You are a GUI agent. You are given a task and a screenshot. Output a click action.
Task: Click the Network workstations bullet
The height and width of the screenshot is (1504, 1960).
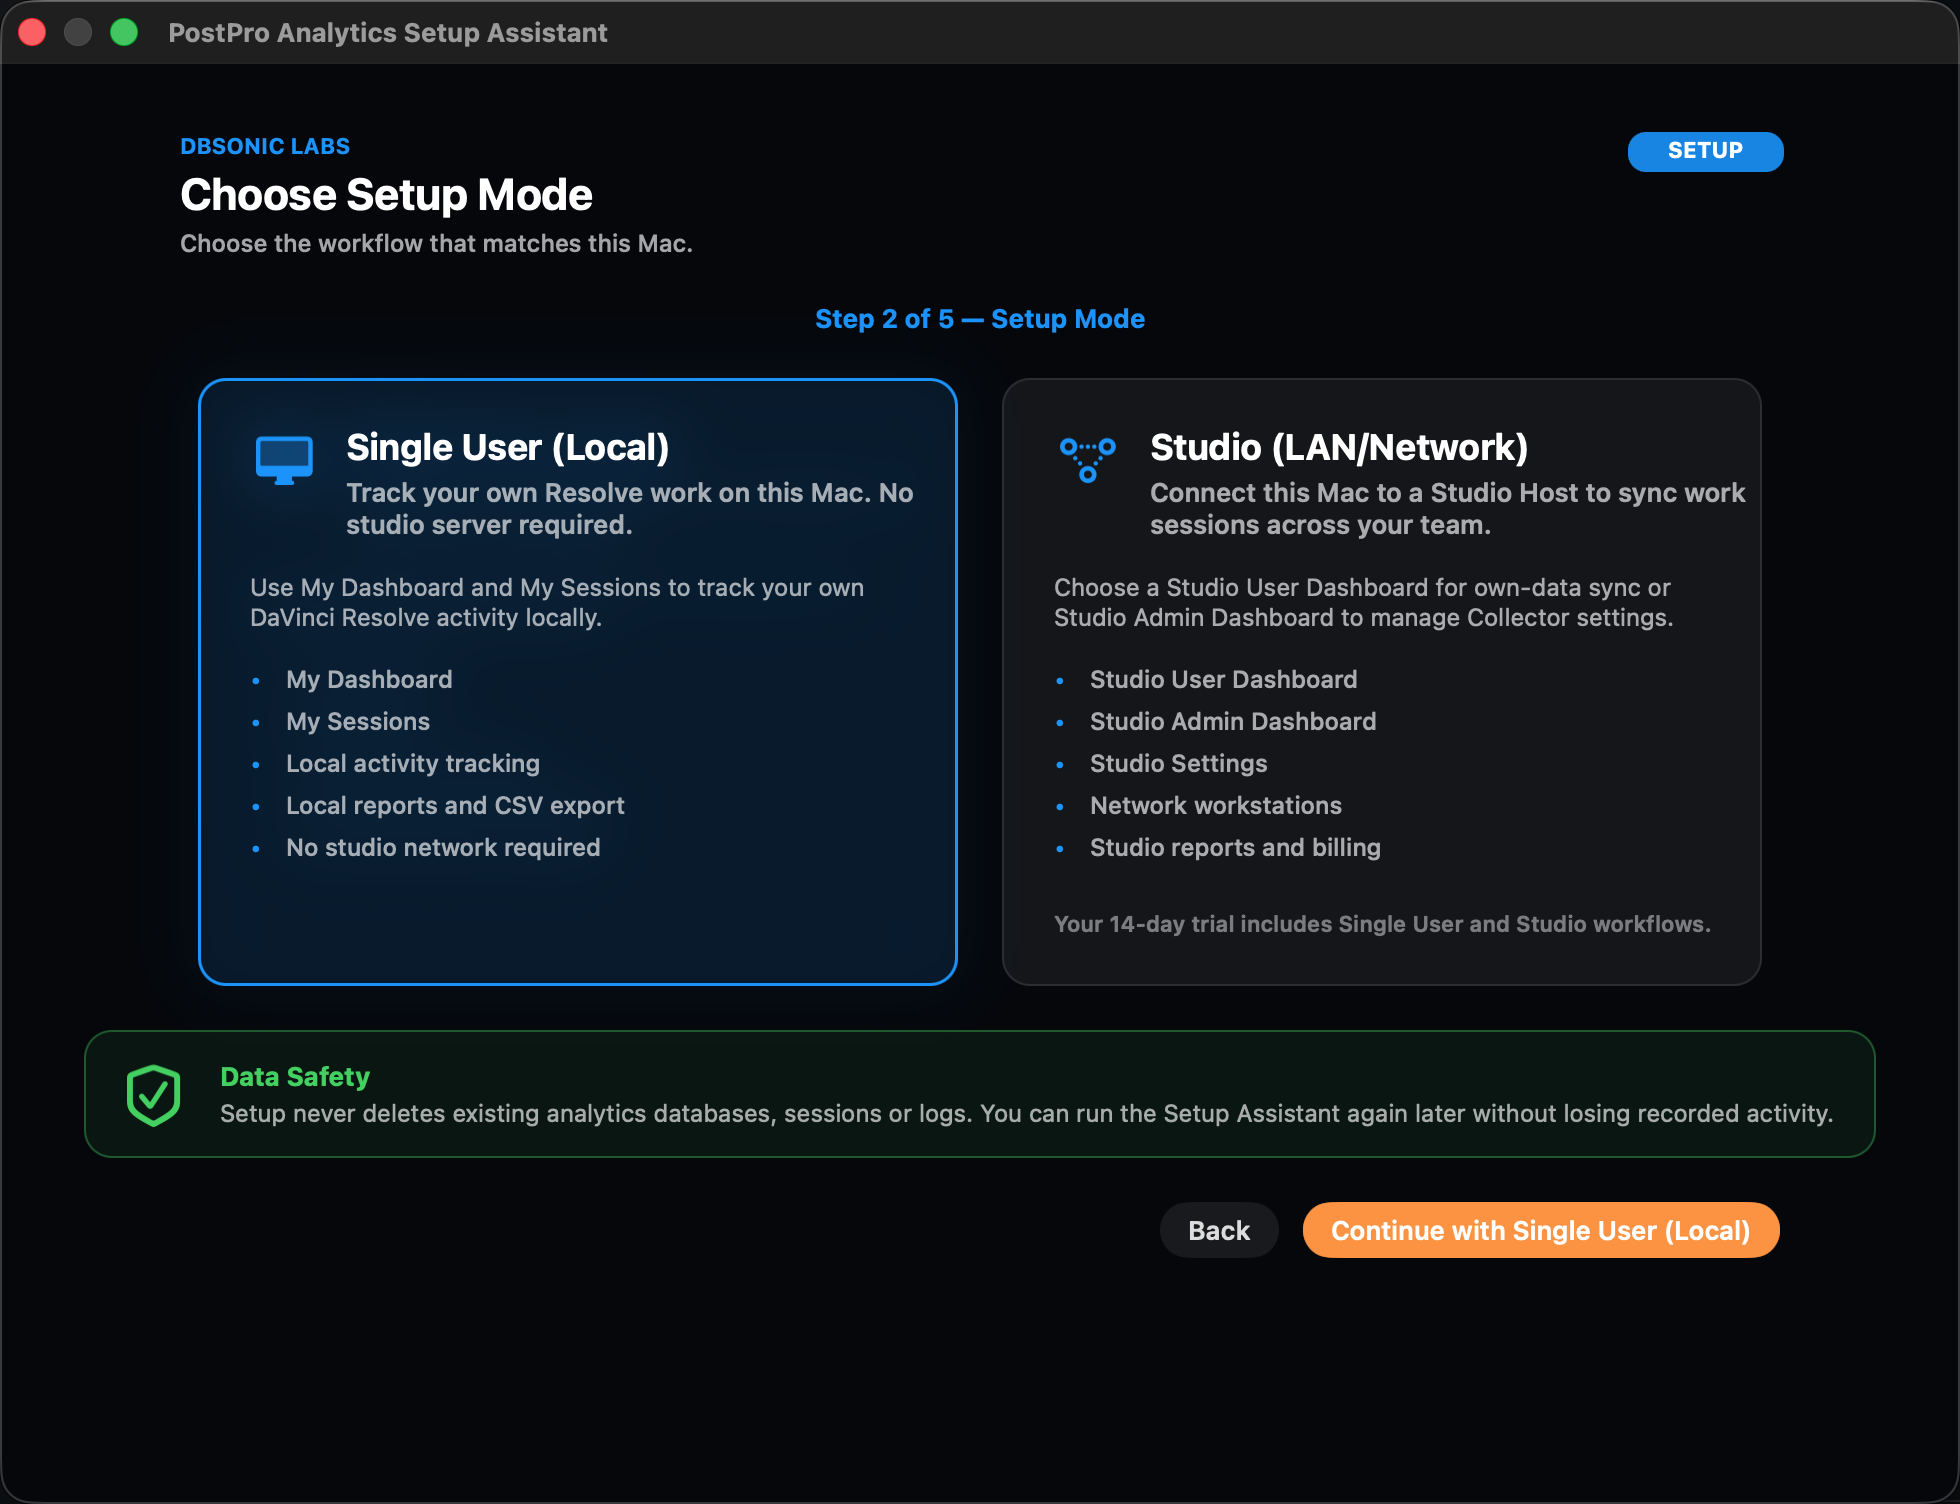click(1215, 806)
